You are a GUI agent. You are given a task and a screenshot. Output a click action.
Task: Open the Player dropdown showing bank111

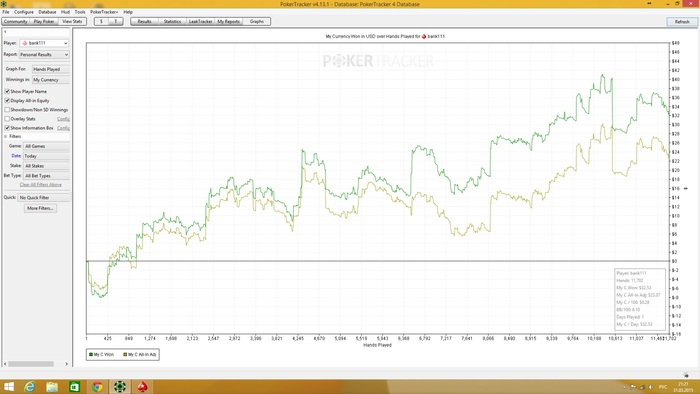[44, 43]
